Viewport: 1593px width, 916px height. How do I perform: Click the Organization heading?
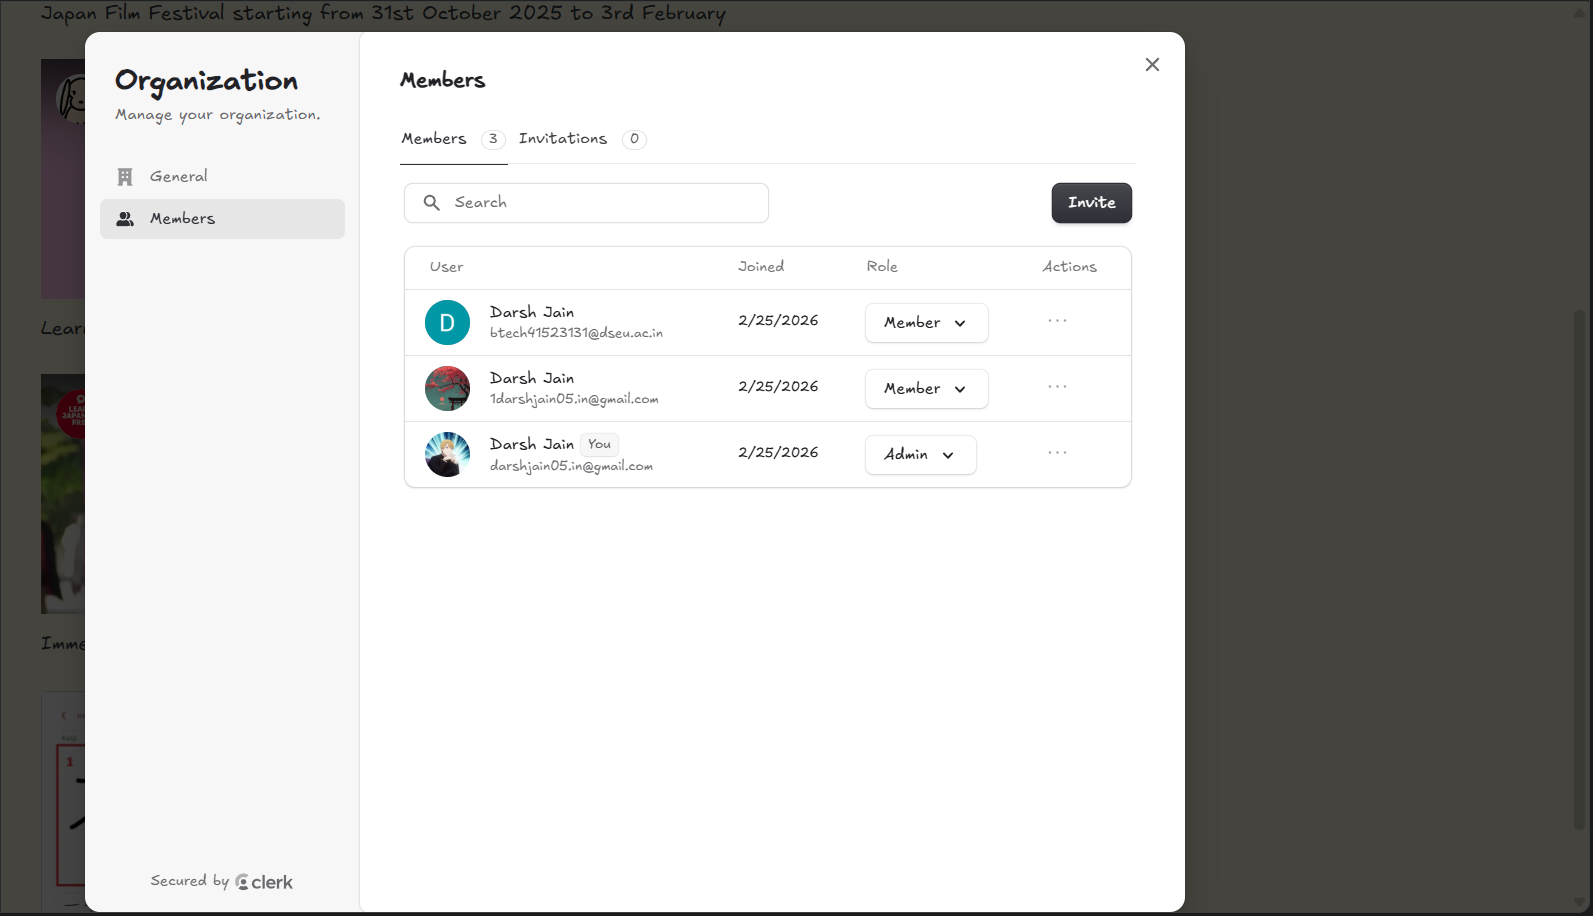pyautogui.click(x=206, y=81)
